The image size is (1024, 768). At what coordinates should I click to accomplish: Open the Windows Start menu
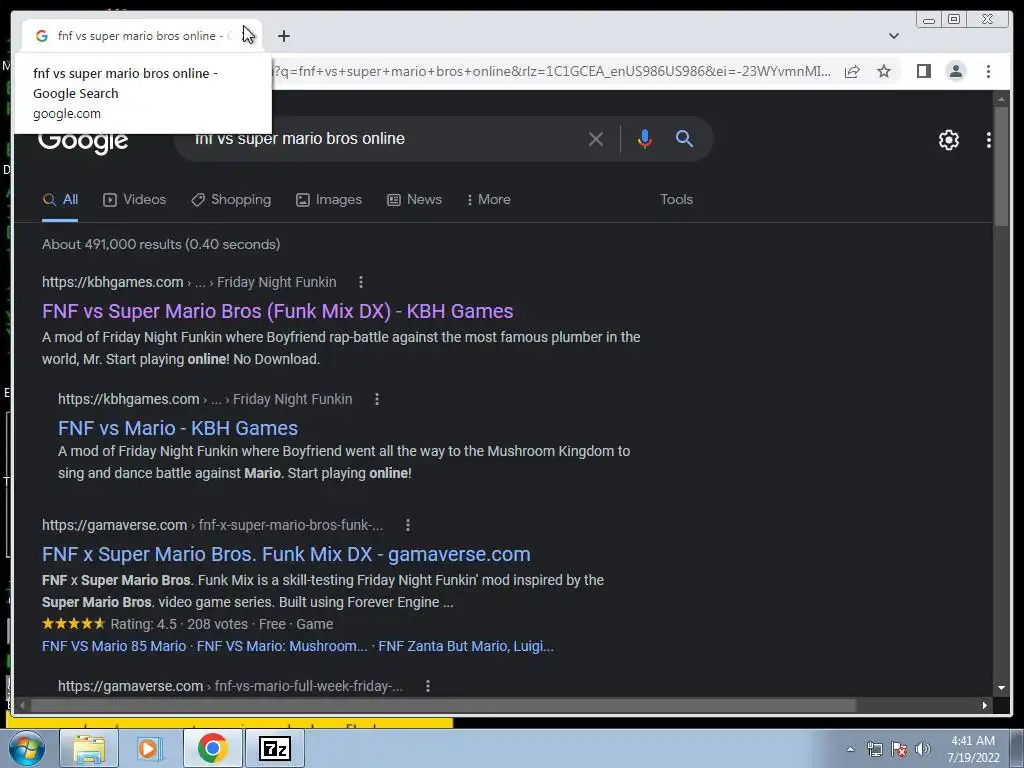(x=26, y=748)
